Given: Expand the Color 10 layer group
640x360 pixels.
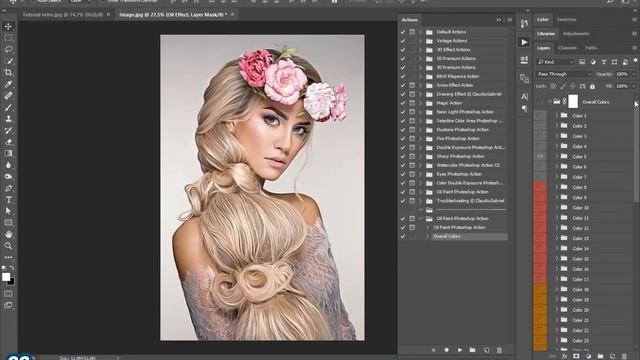Looking at the screenshot, I should (557, 207).
